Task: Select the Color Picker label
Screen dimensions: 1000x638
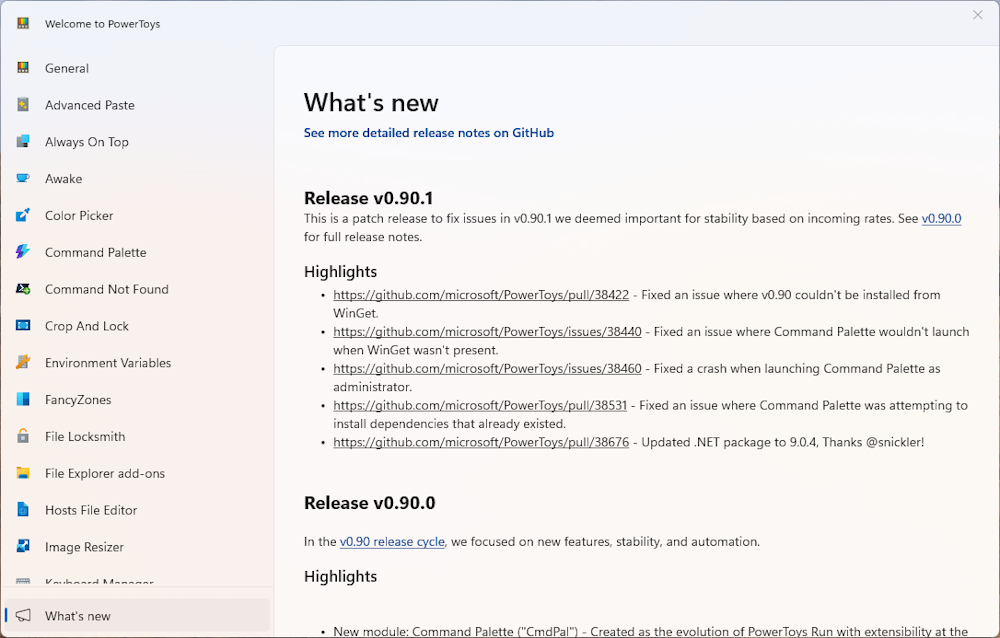Action: click(x=79, y=216)
